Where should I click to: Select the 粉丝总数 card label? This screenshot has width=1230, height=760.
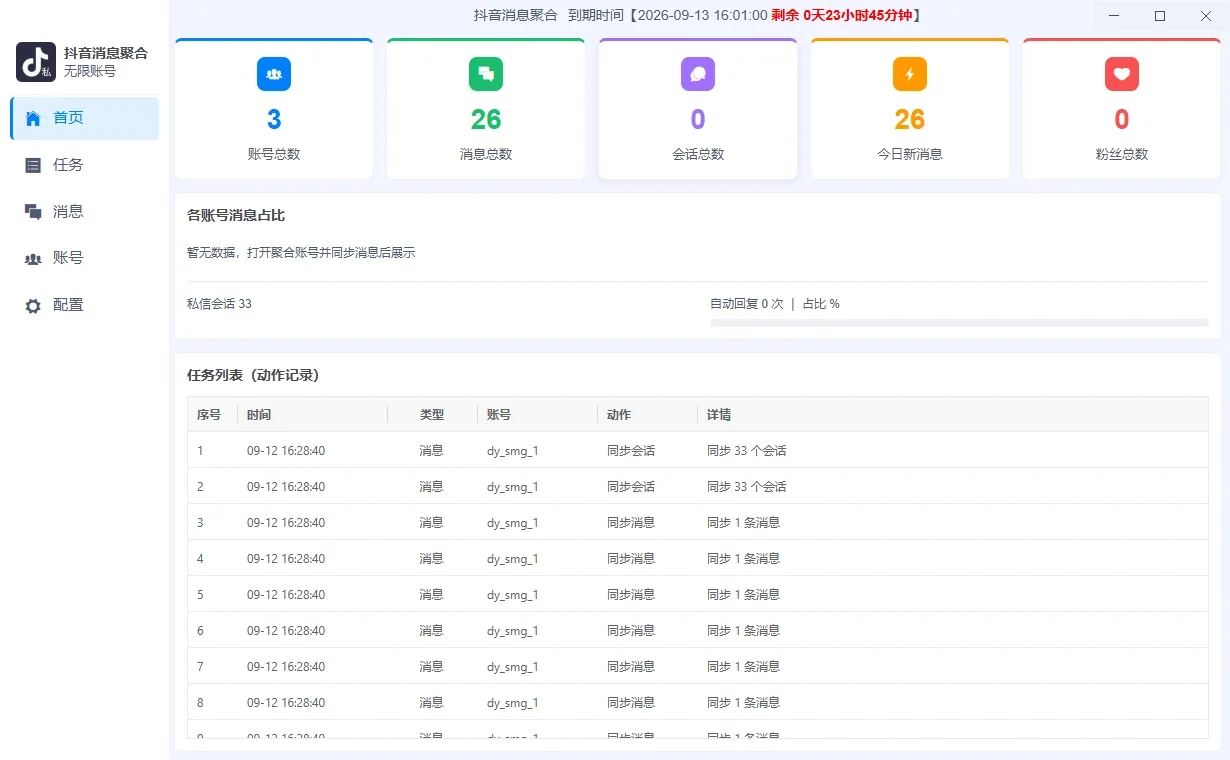[1122, 155]
